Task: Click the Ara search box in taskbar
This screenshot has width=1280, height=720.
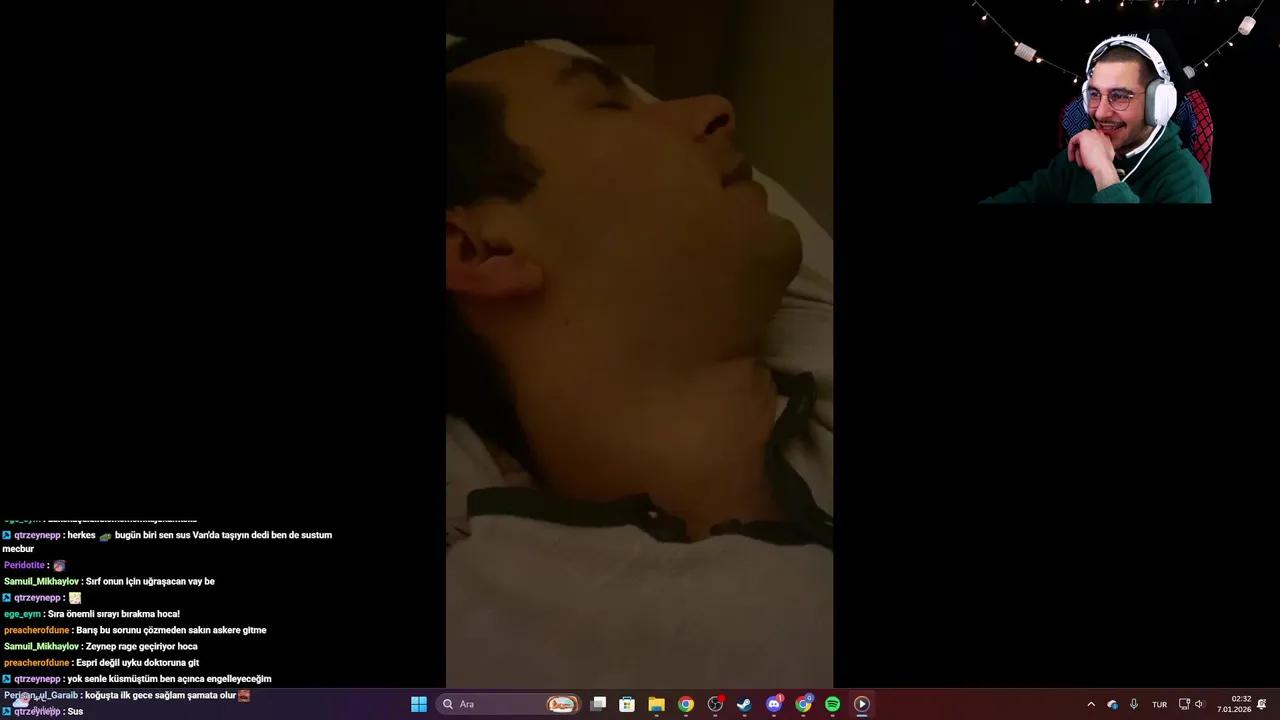Action: (508, 704)
